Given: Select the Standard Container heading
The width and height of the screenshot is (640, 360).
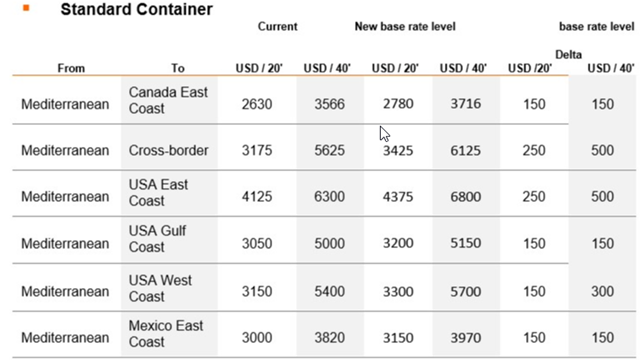Looking at the screenshot, I should (136, 9).
